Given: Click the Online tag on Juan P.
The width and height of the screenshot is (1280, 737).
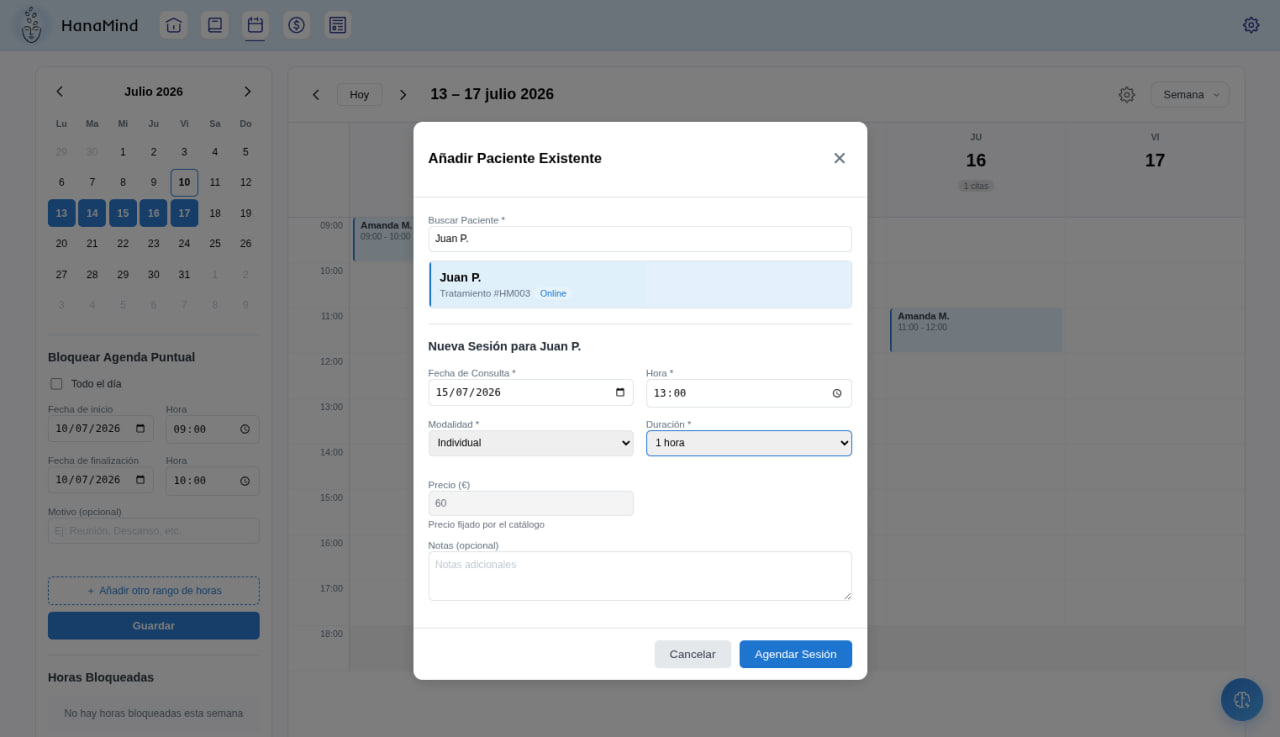Looking at the screenshot, I should (553, 294).
